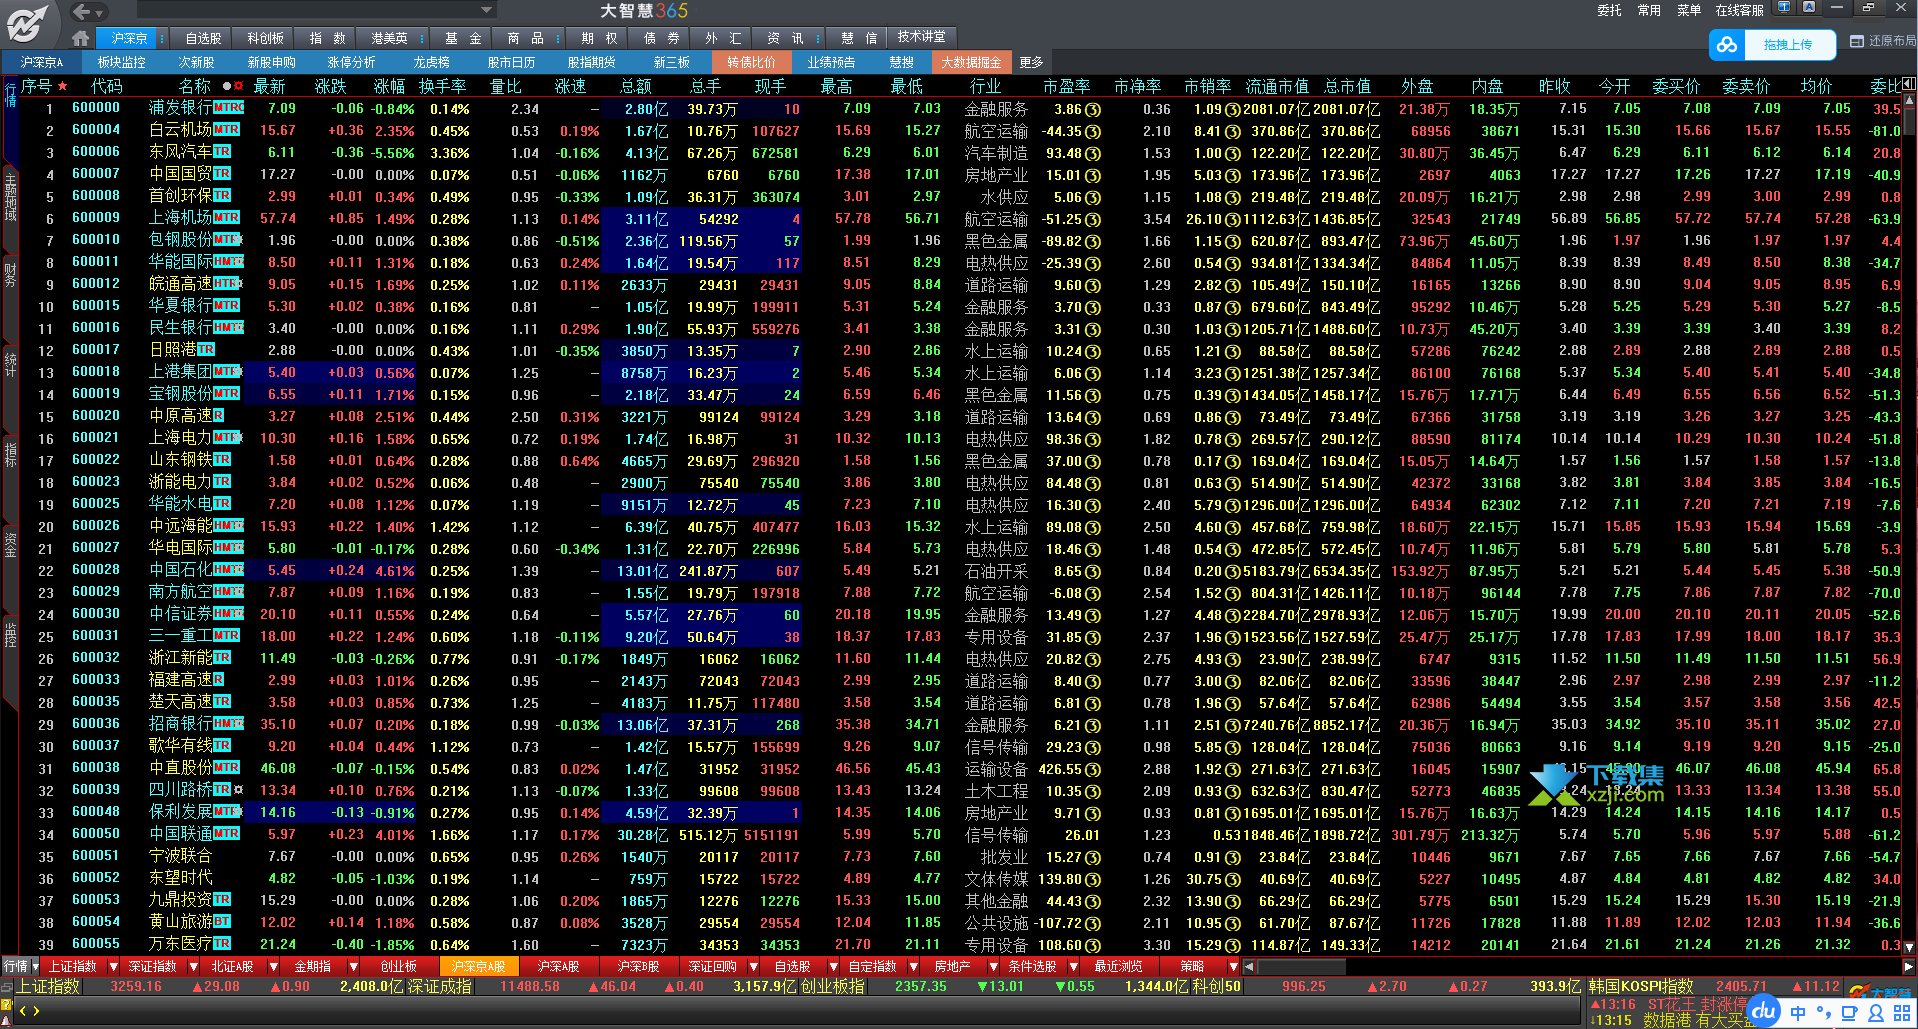Screen dimensions: 1918x1029
Task: Go to the home page icon
Action: click(x=81, y=38)
